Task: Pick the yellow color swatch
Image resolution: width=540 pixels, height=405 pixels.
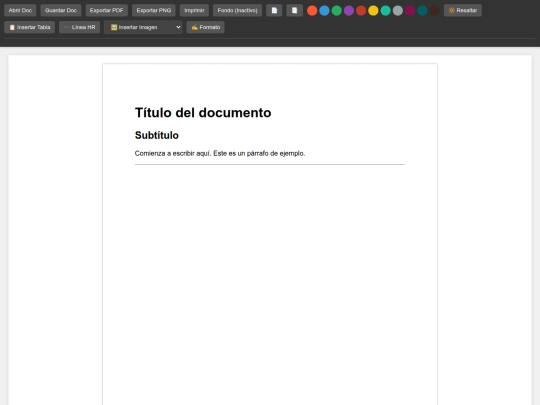Action: pos(373,11)
